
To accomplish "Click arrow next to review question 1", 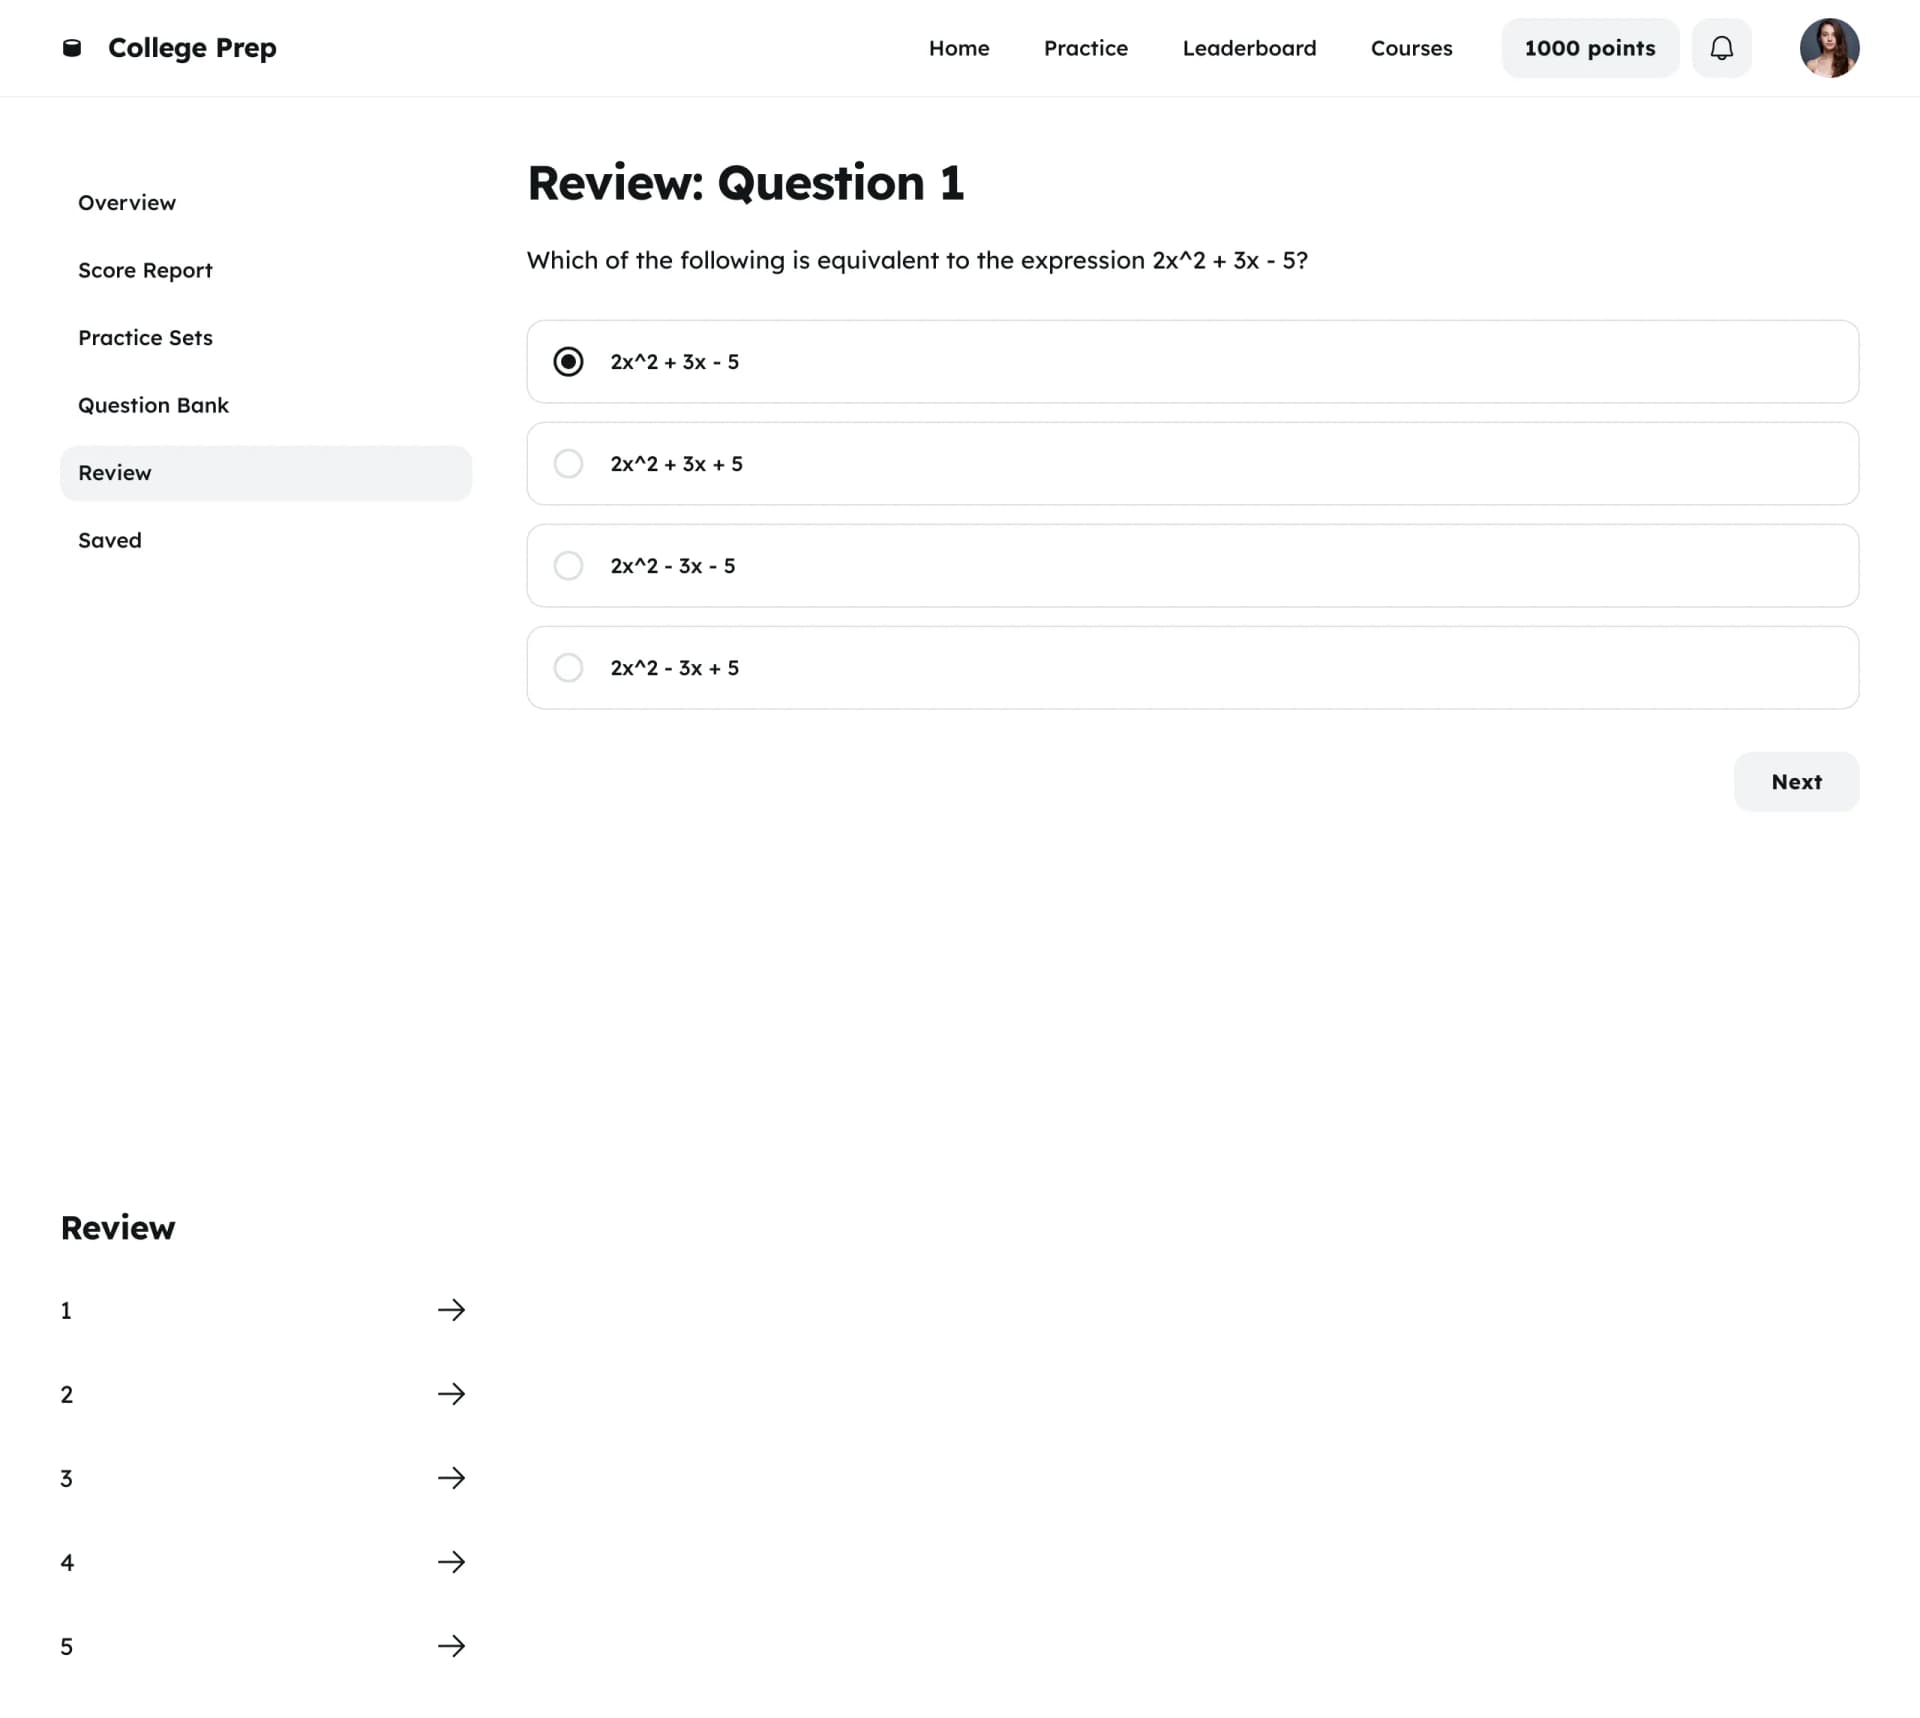I will [x=451, y=1310].
